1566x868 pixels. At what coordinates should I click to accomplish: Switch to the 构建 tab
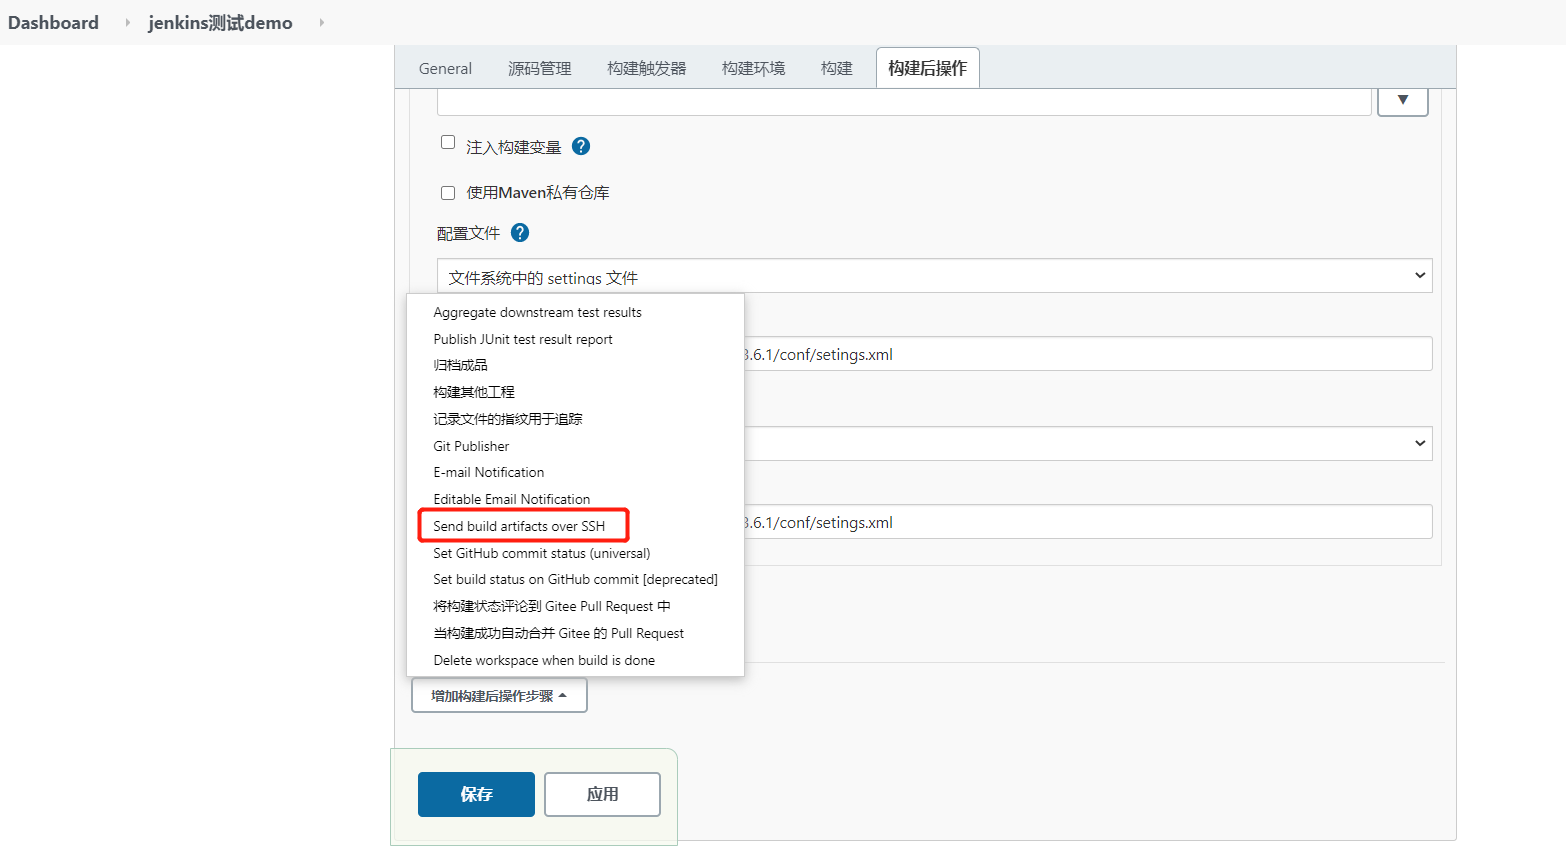point(837,68)
